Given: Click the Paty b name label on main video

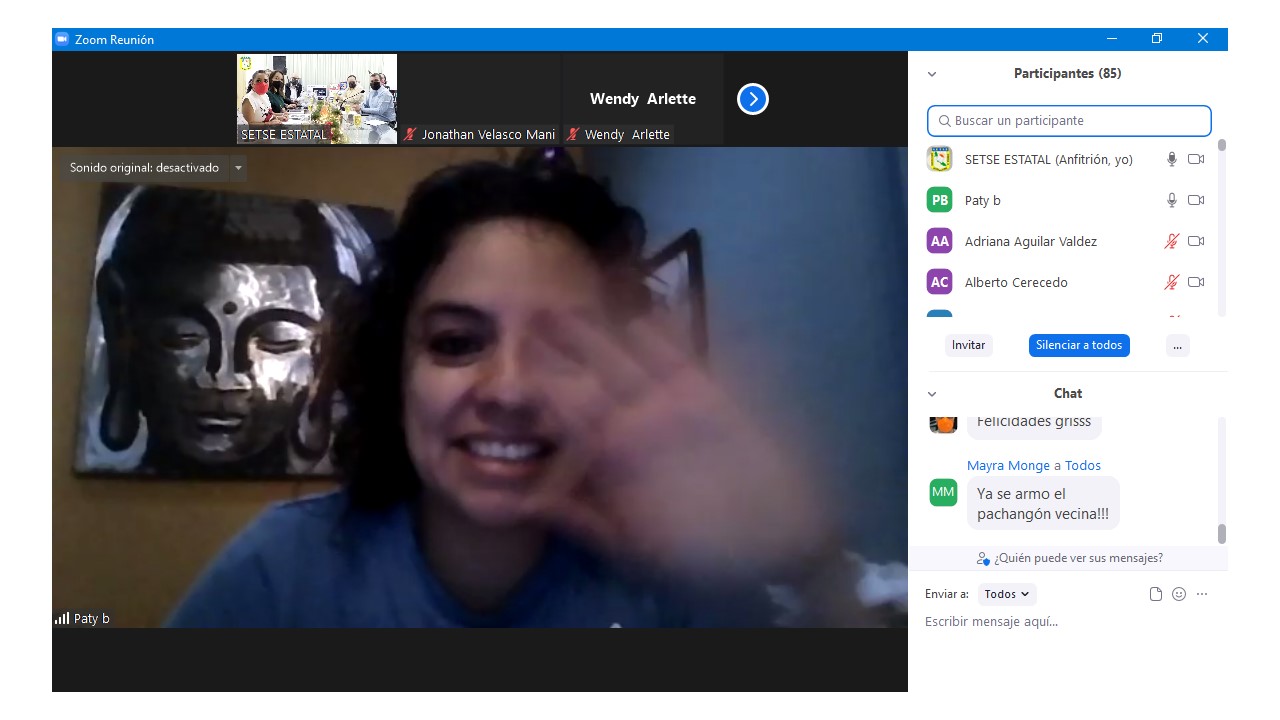Looking at the screenshot, I should (x=92, y=619).
